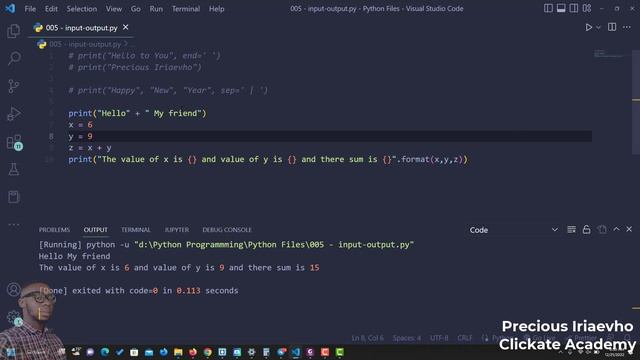Switch to the TERMINAL panel tab

click(136, 230)
